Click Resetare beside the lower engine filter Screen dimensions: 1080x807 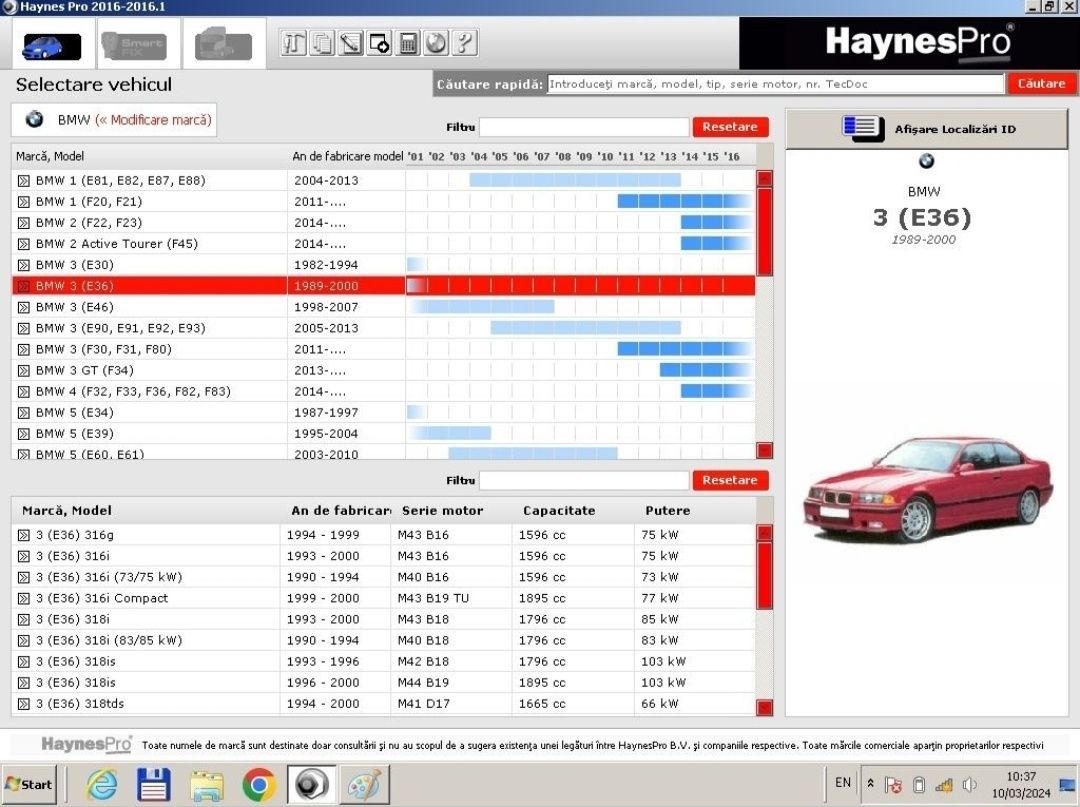730,480
